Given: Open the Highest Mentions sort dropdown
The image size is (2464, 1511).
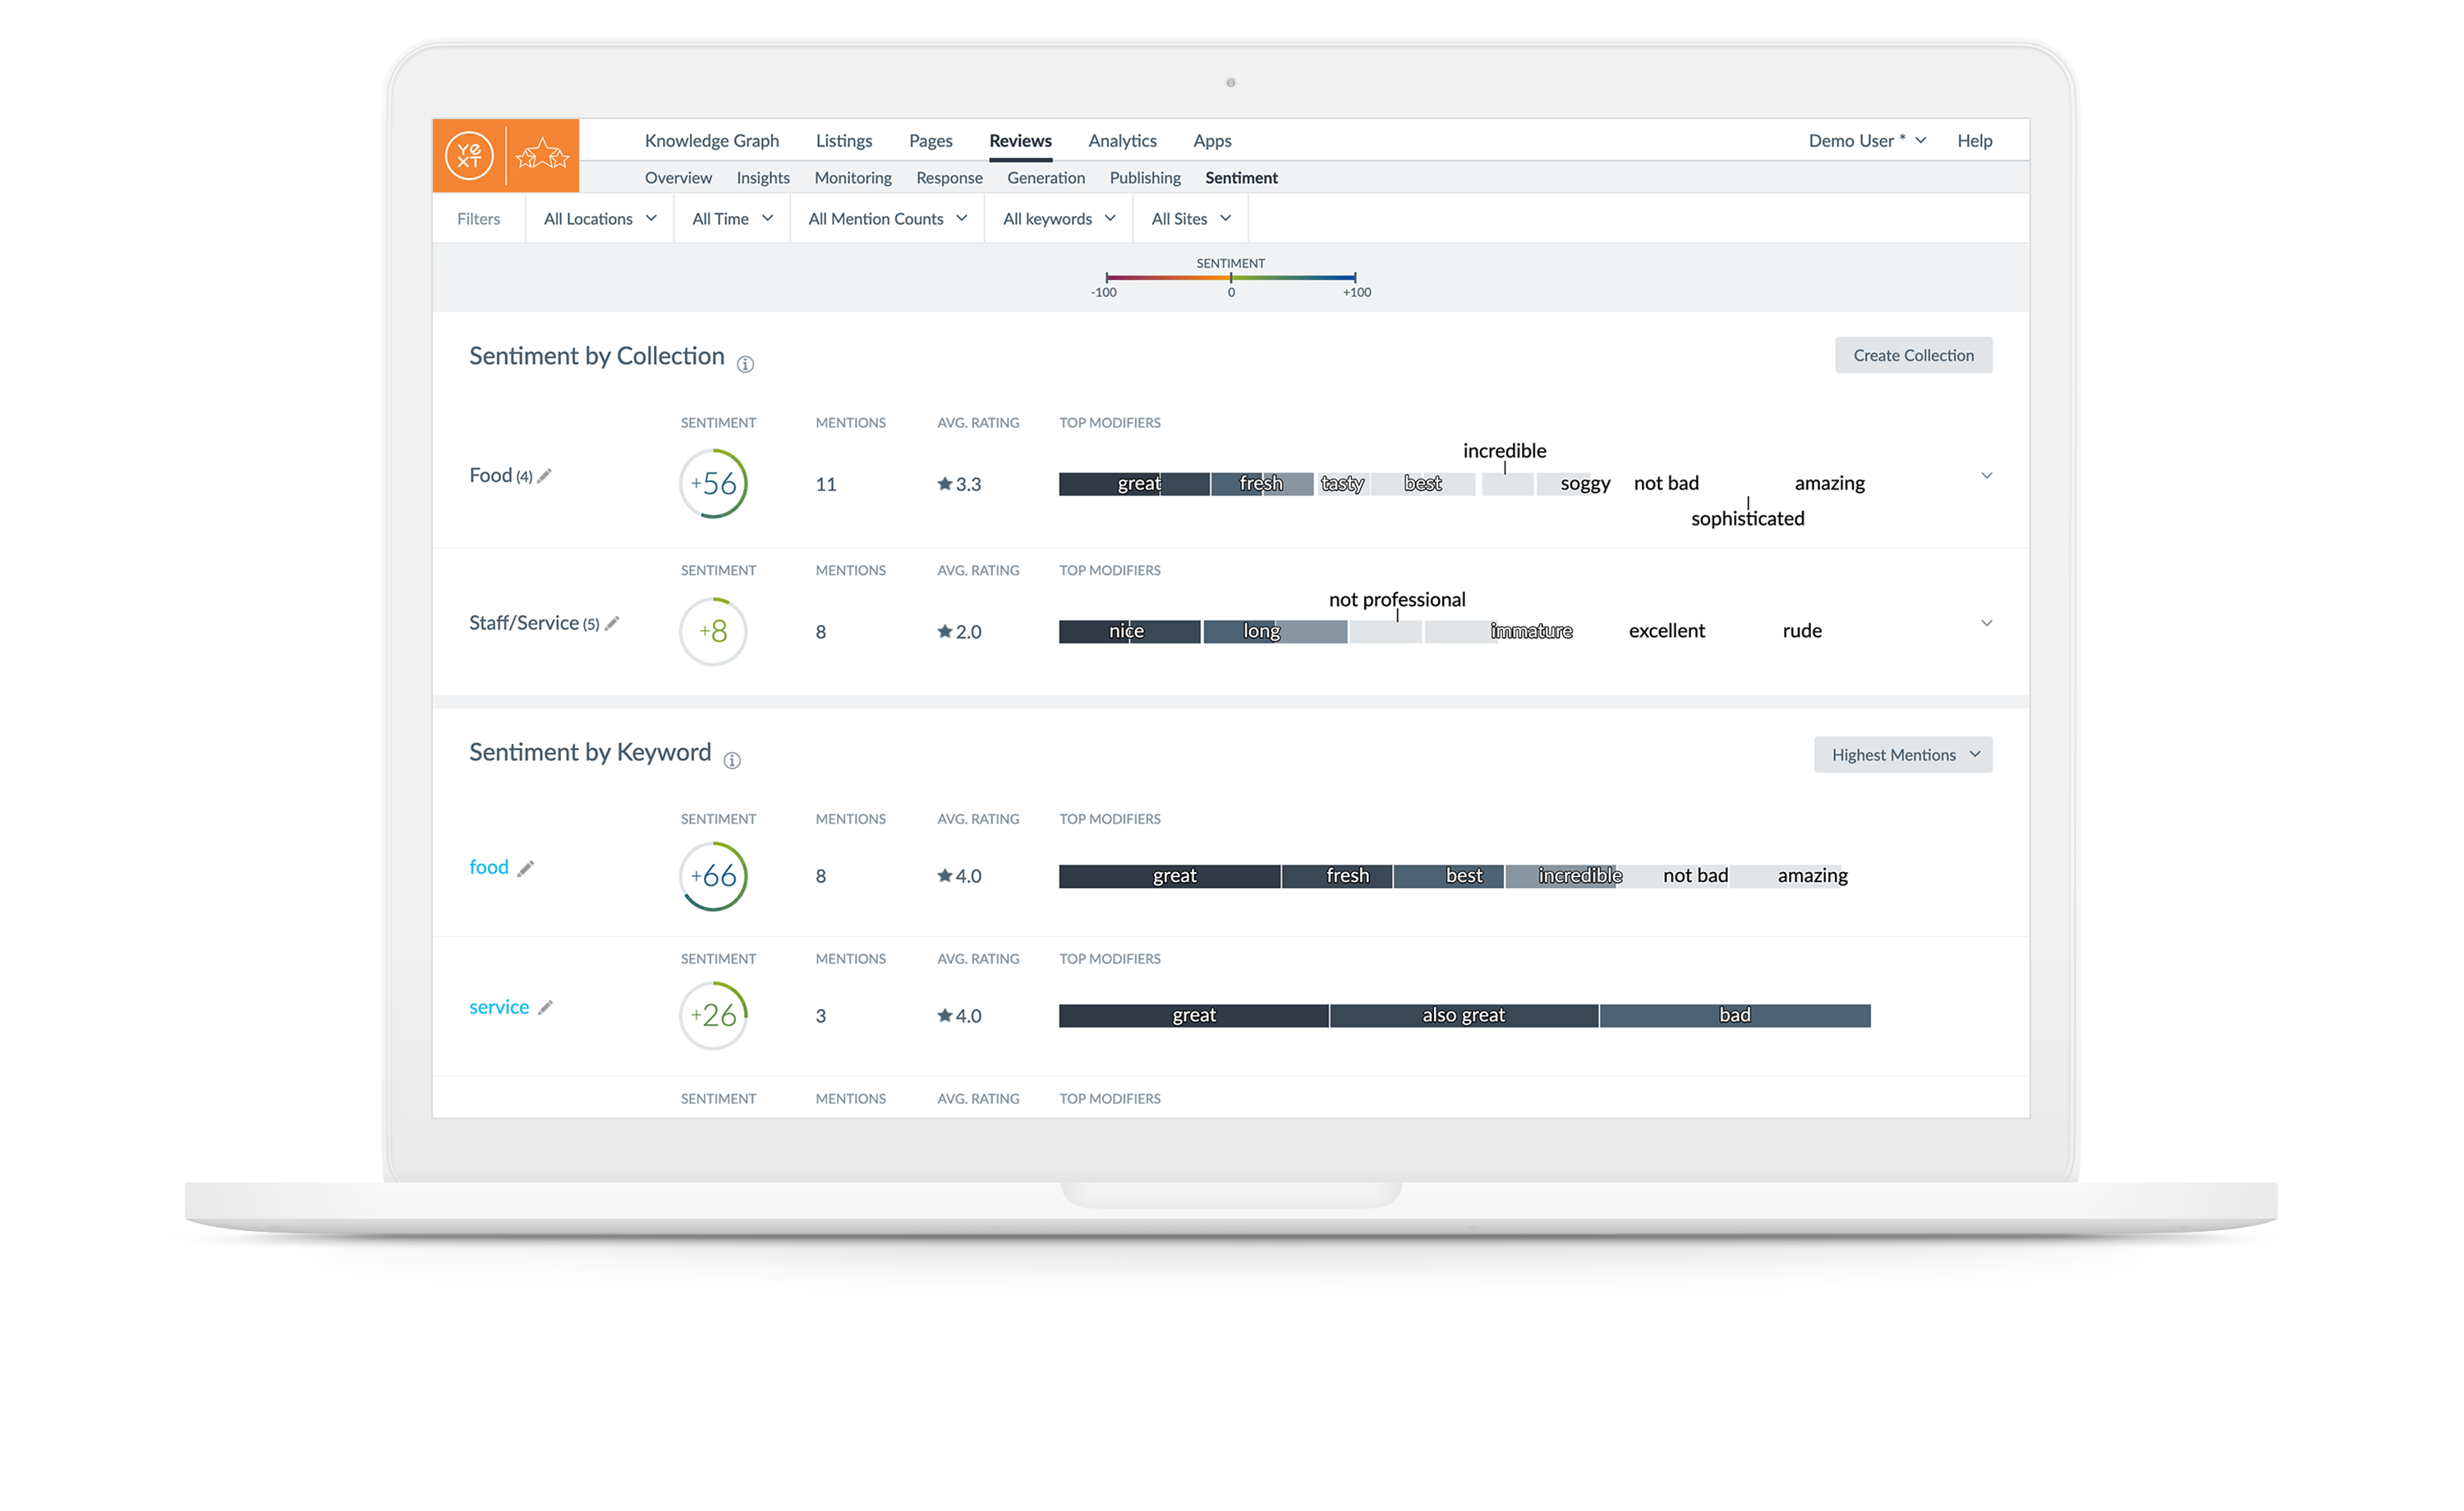Looking at the screenshot, I should [x=1903, y=755].
